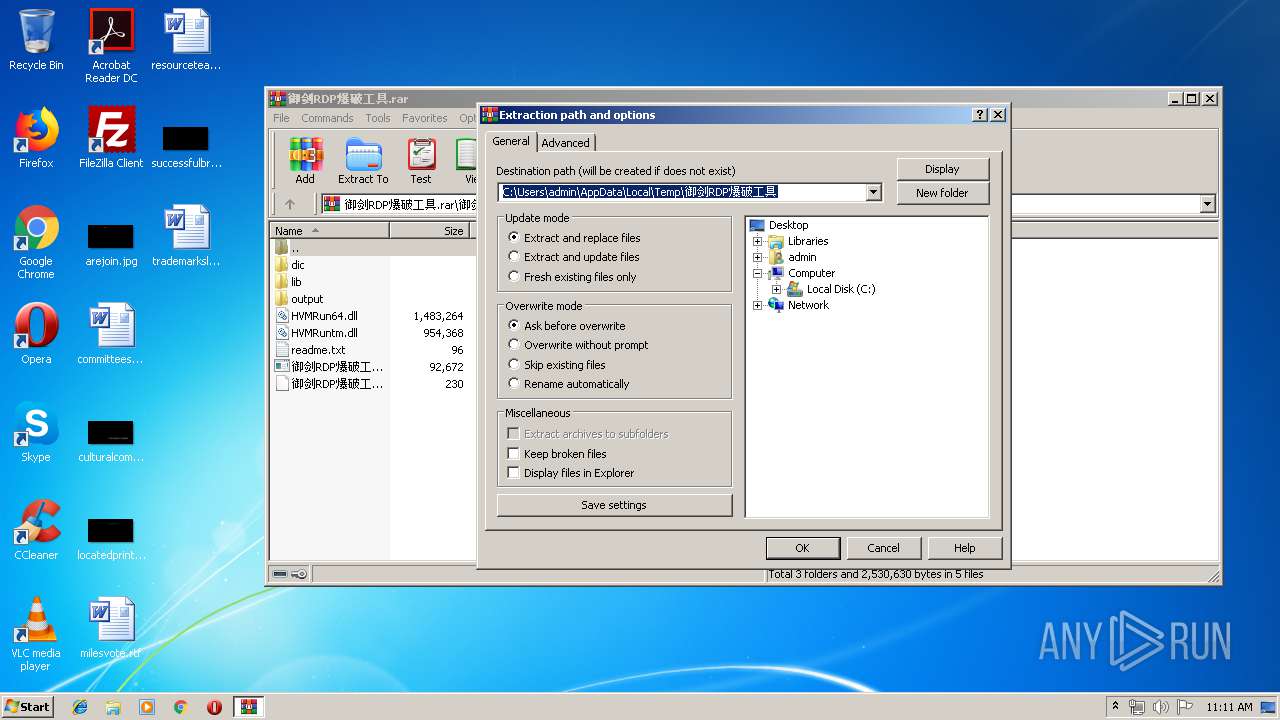This screenshot has height=720, width=1280.
Task: Open the File menu in WinRAR
Action: coord(282,118)
